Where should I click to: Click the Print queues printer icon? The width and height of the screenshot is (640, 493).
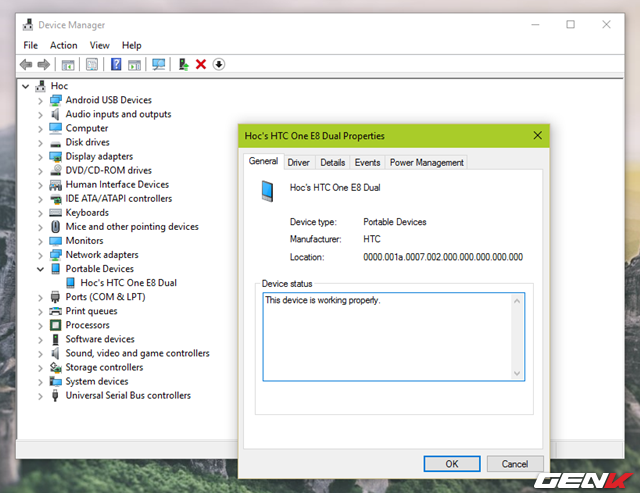(x=56, y=311)
